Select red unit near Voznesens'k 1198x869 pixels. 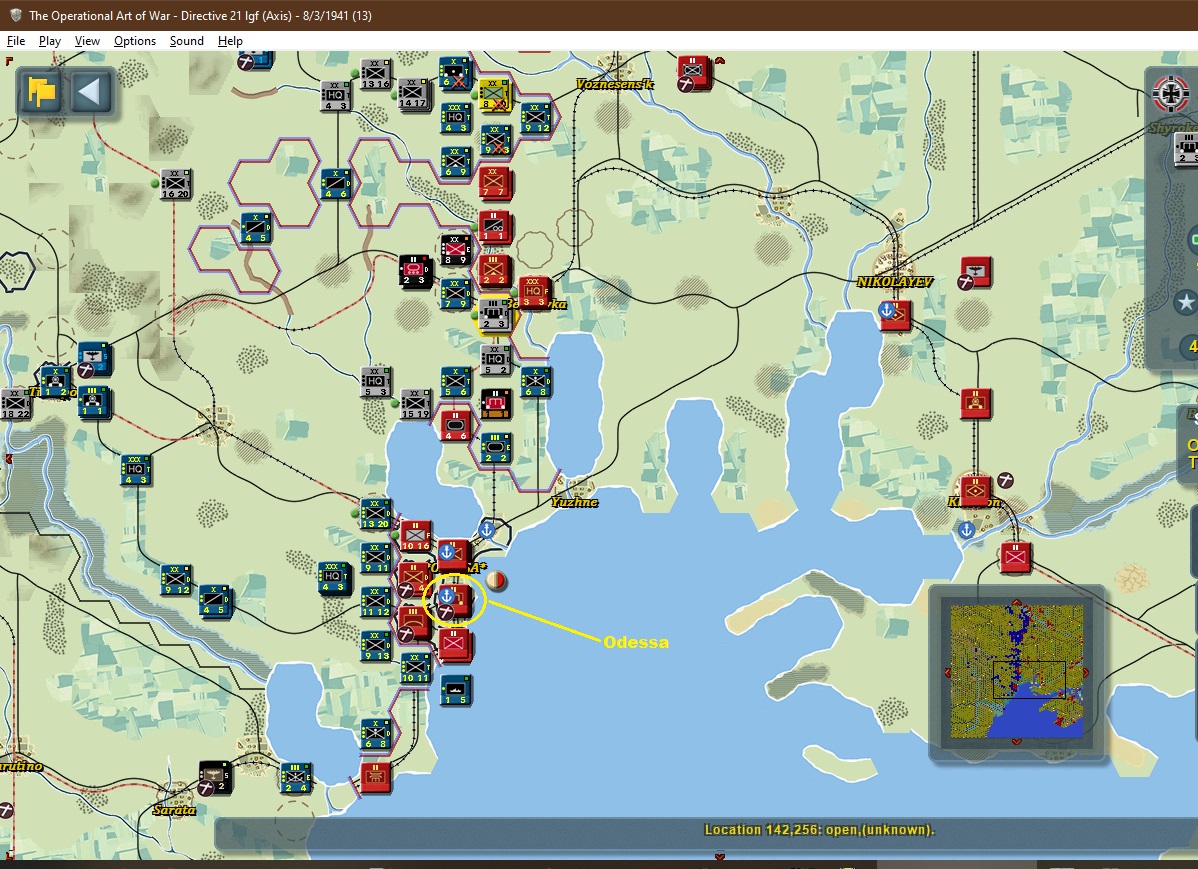click(693, 72)
